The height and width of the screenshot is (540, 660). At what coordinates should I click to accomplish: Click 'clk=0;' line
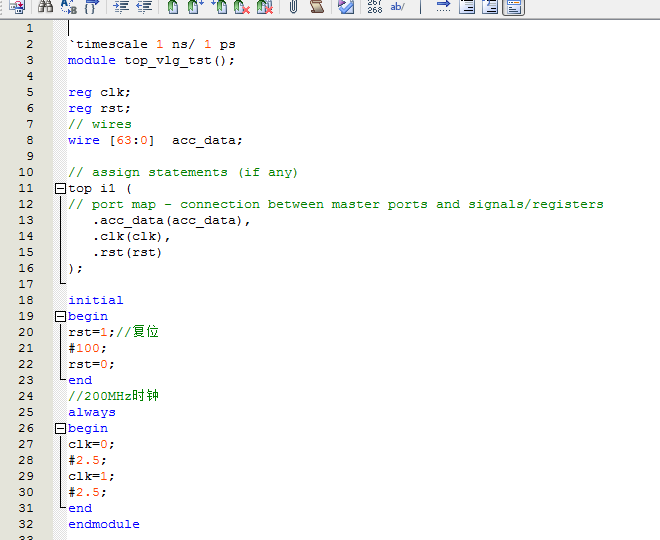91,444
